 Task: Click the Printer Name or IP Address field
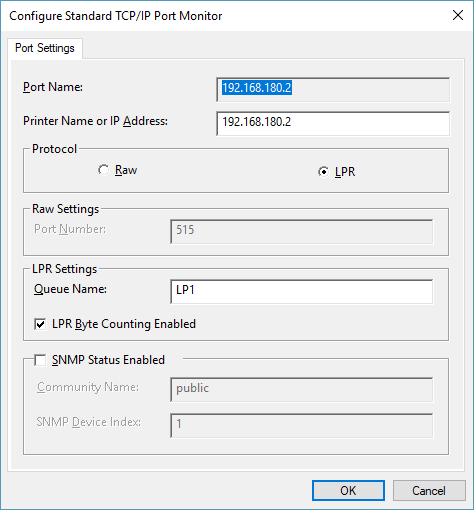point(333,123)
